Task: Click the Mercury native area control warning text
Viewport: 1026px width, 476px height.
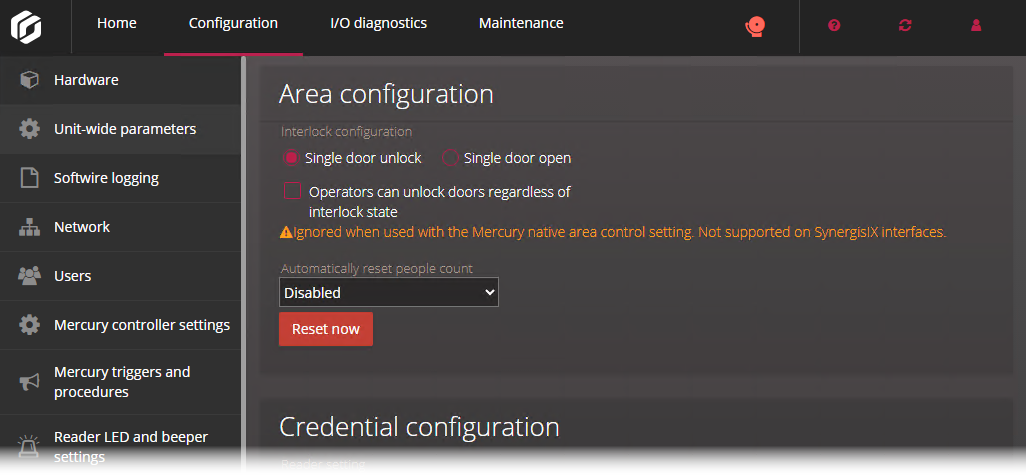Action: coord(620,232)
